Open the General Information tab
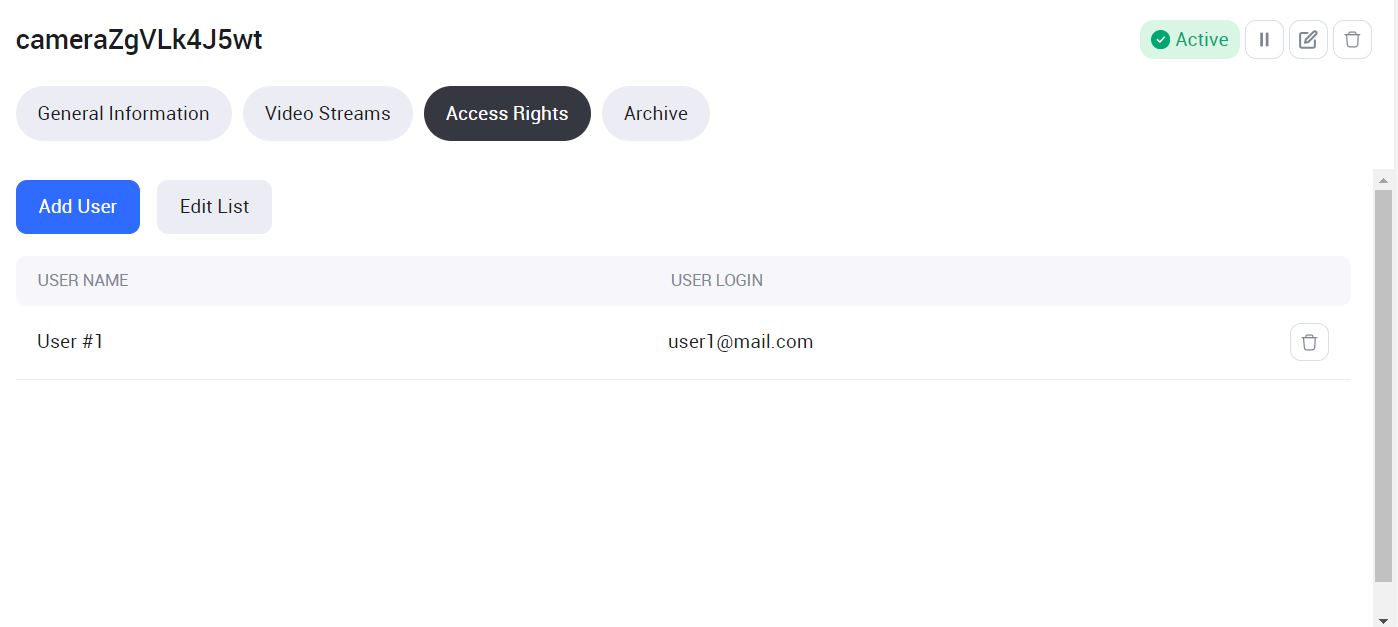 point(124,114)
